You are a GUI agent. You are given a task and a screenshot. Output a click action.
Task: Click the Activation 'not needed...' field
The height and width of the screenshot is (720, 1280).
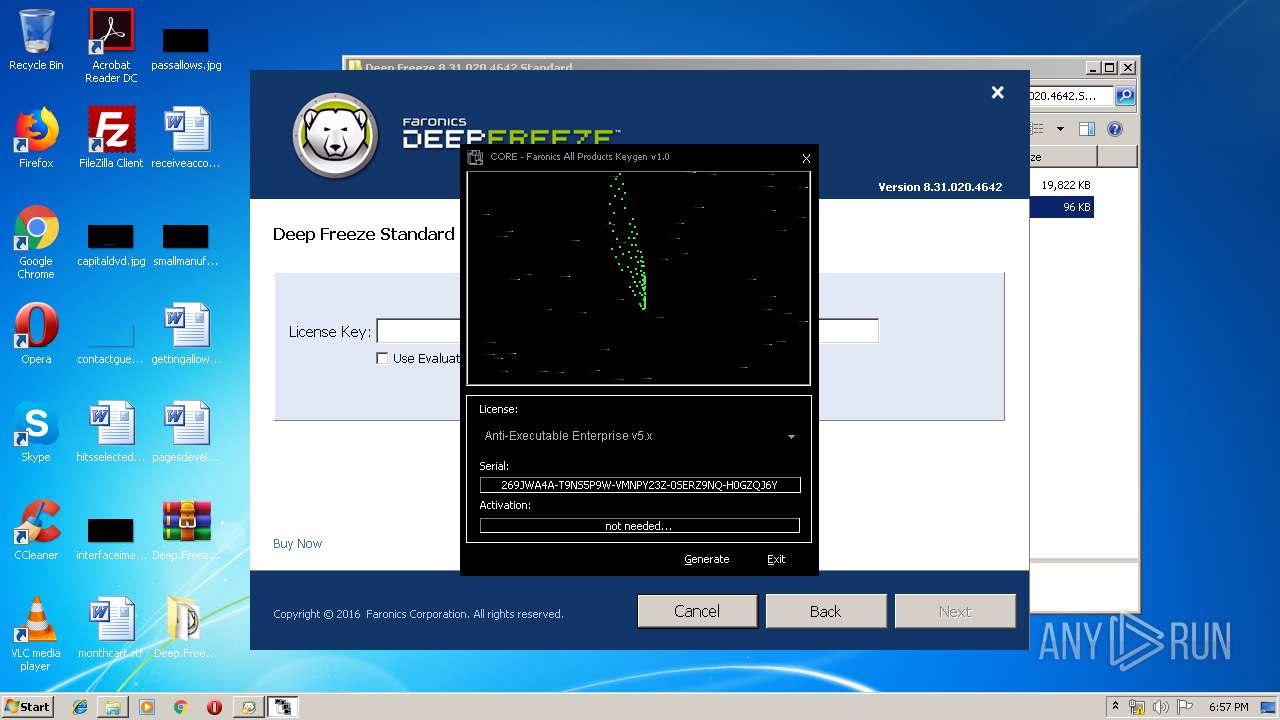tap(640, 526)
